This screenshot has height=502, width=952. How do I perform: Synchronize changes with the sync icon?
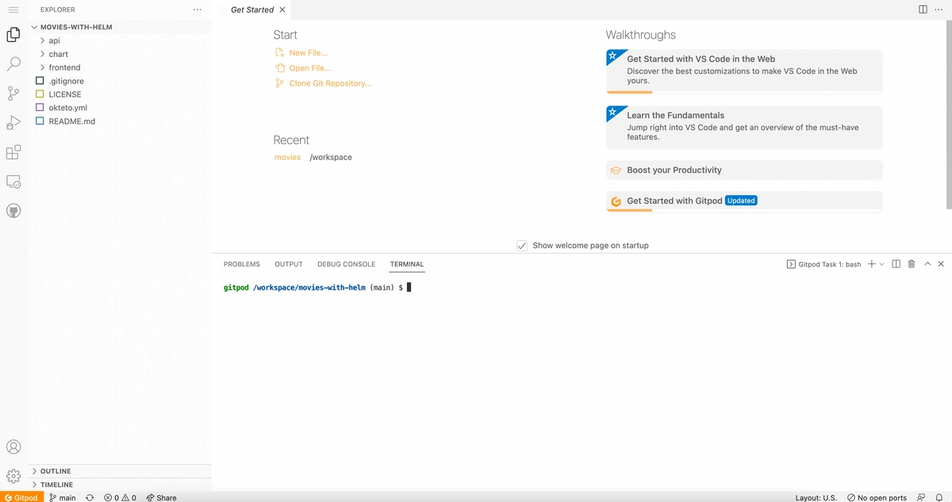tap(90, 497)
